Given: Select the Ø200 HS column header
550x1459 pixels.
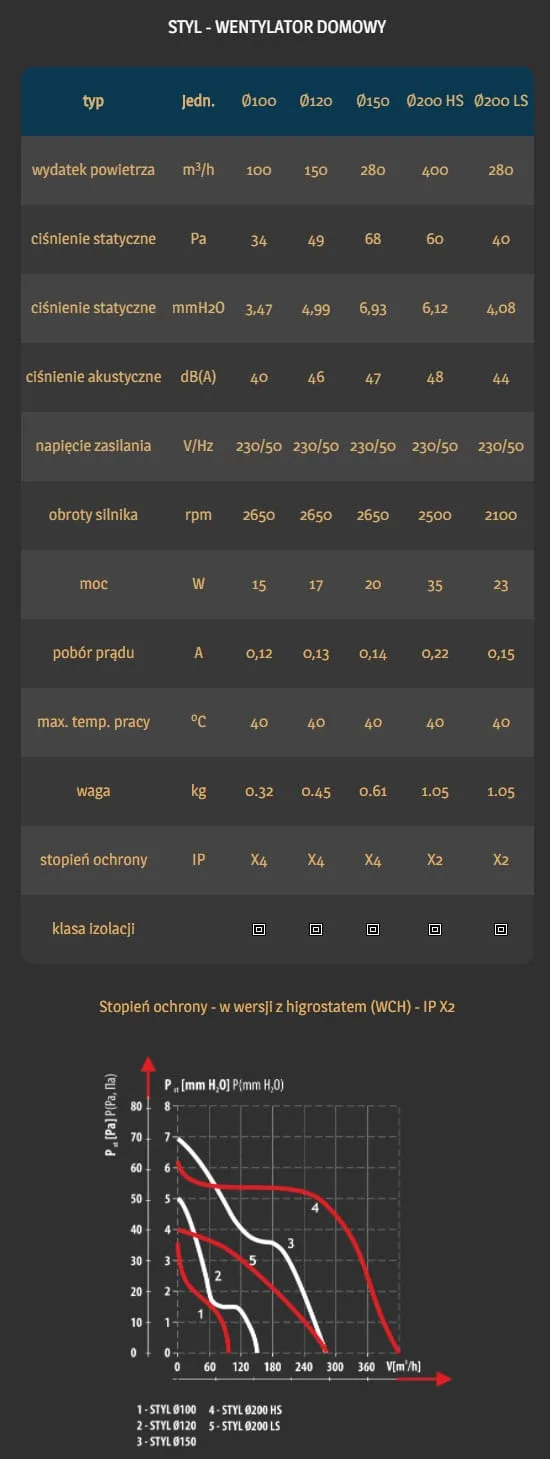Looking at the screenshot, I should [x=435, y=102].
